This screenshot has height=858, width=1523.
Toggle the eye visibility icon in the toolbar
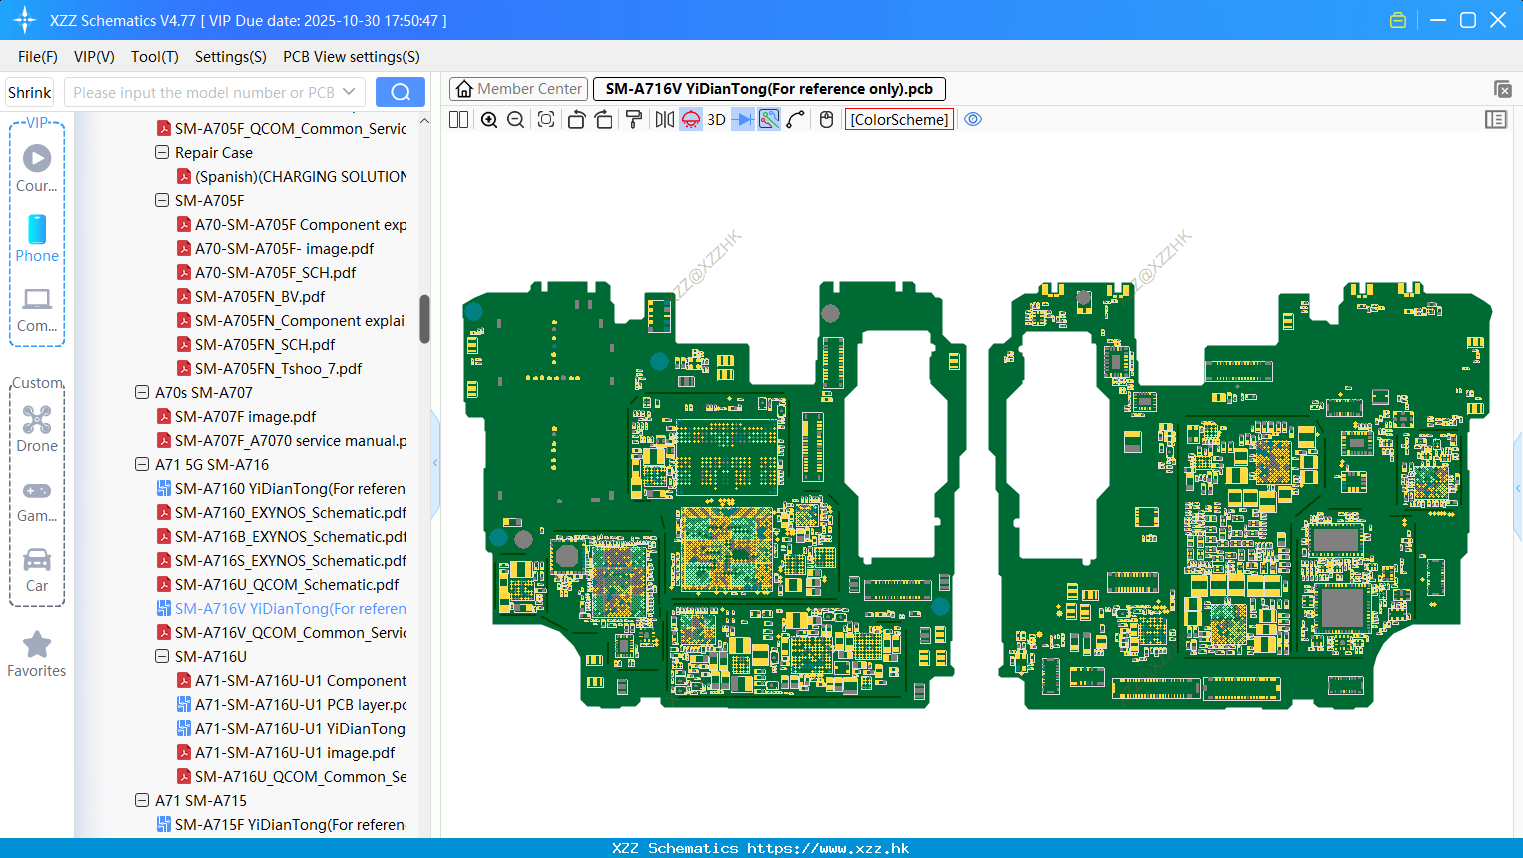(973, 119)
